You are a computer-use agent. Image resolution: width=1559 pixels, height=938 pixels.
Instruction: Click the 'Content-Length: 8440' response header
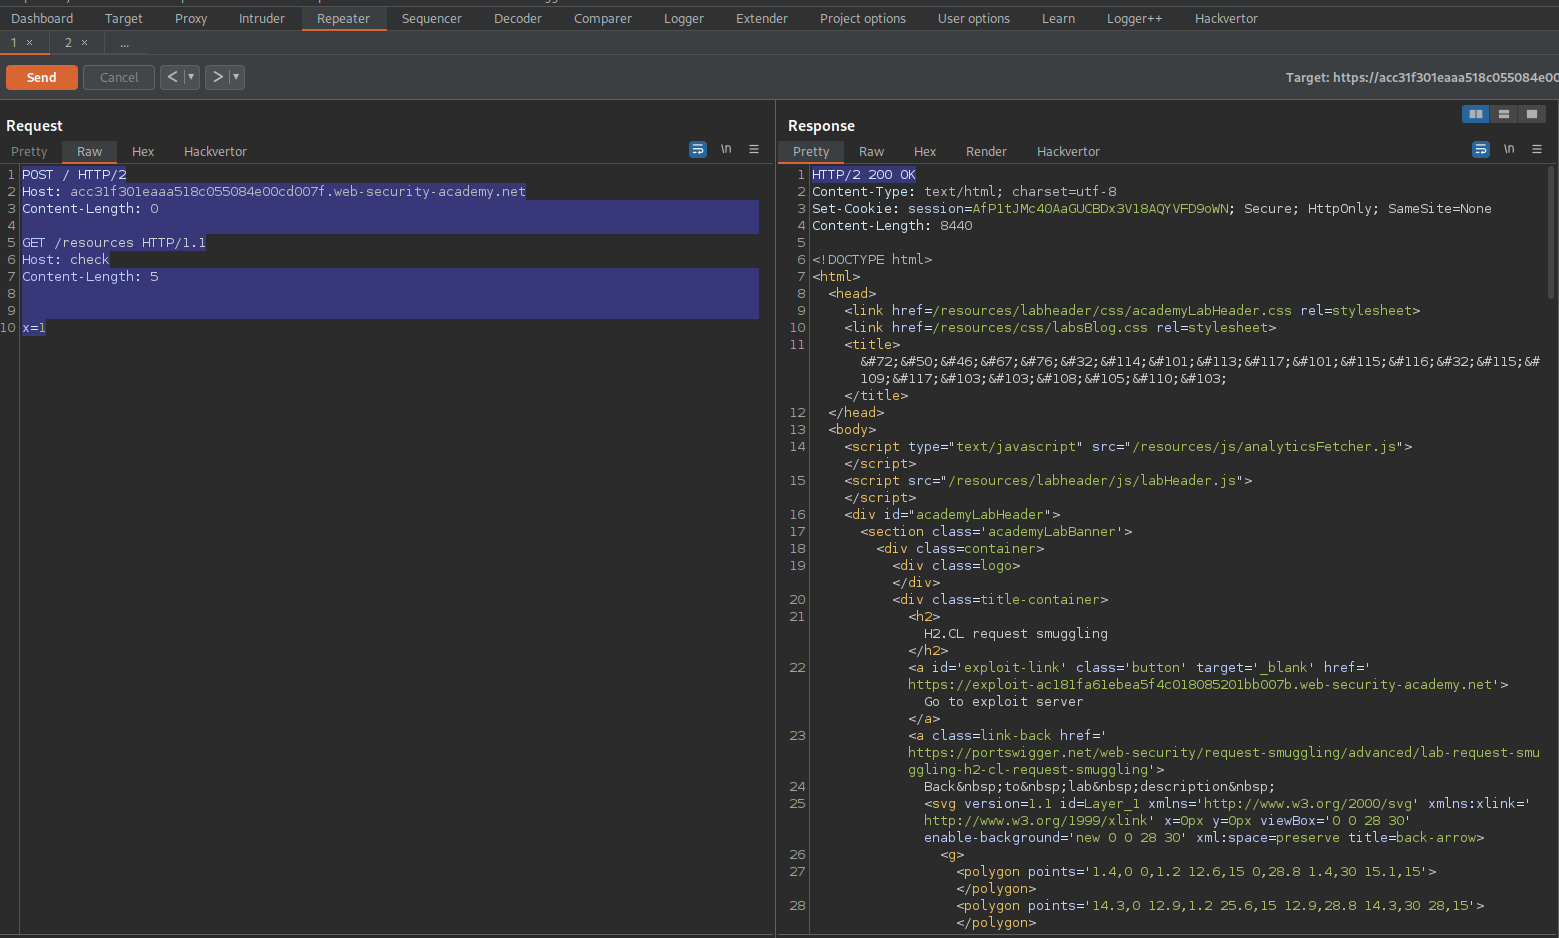(x=892, y=225)
